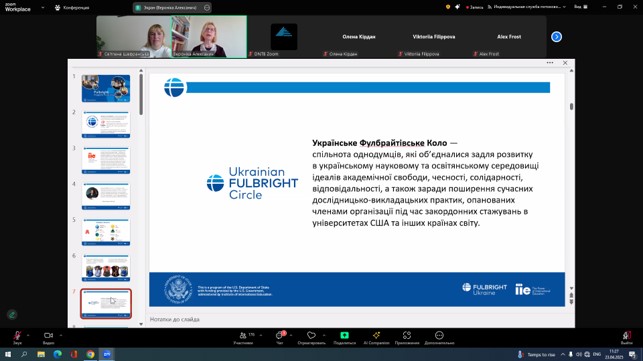Screen dimensions: 643x361
Task: Expand audio options arrow beside microphone
Action: (28, 335)
